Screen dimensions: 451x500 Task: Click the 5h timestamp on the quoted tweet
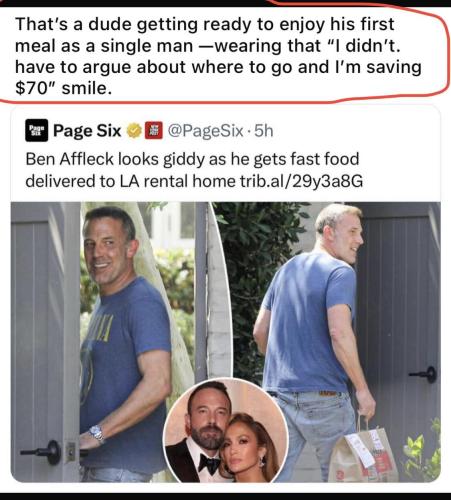click(x=264, y=131)
